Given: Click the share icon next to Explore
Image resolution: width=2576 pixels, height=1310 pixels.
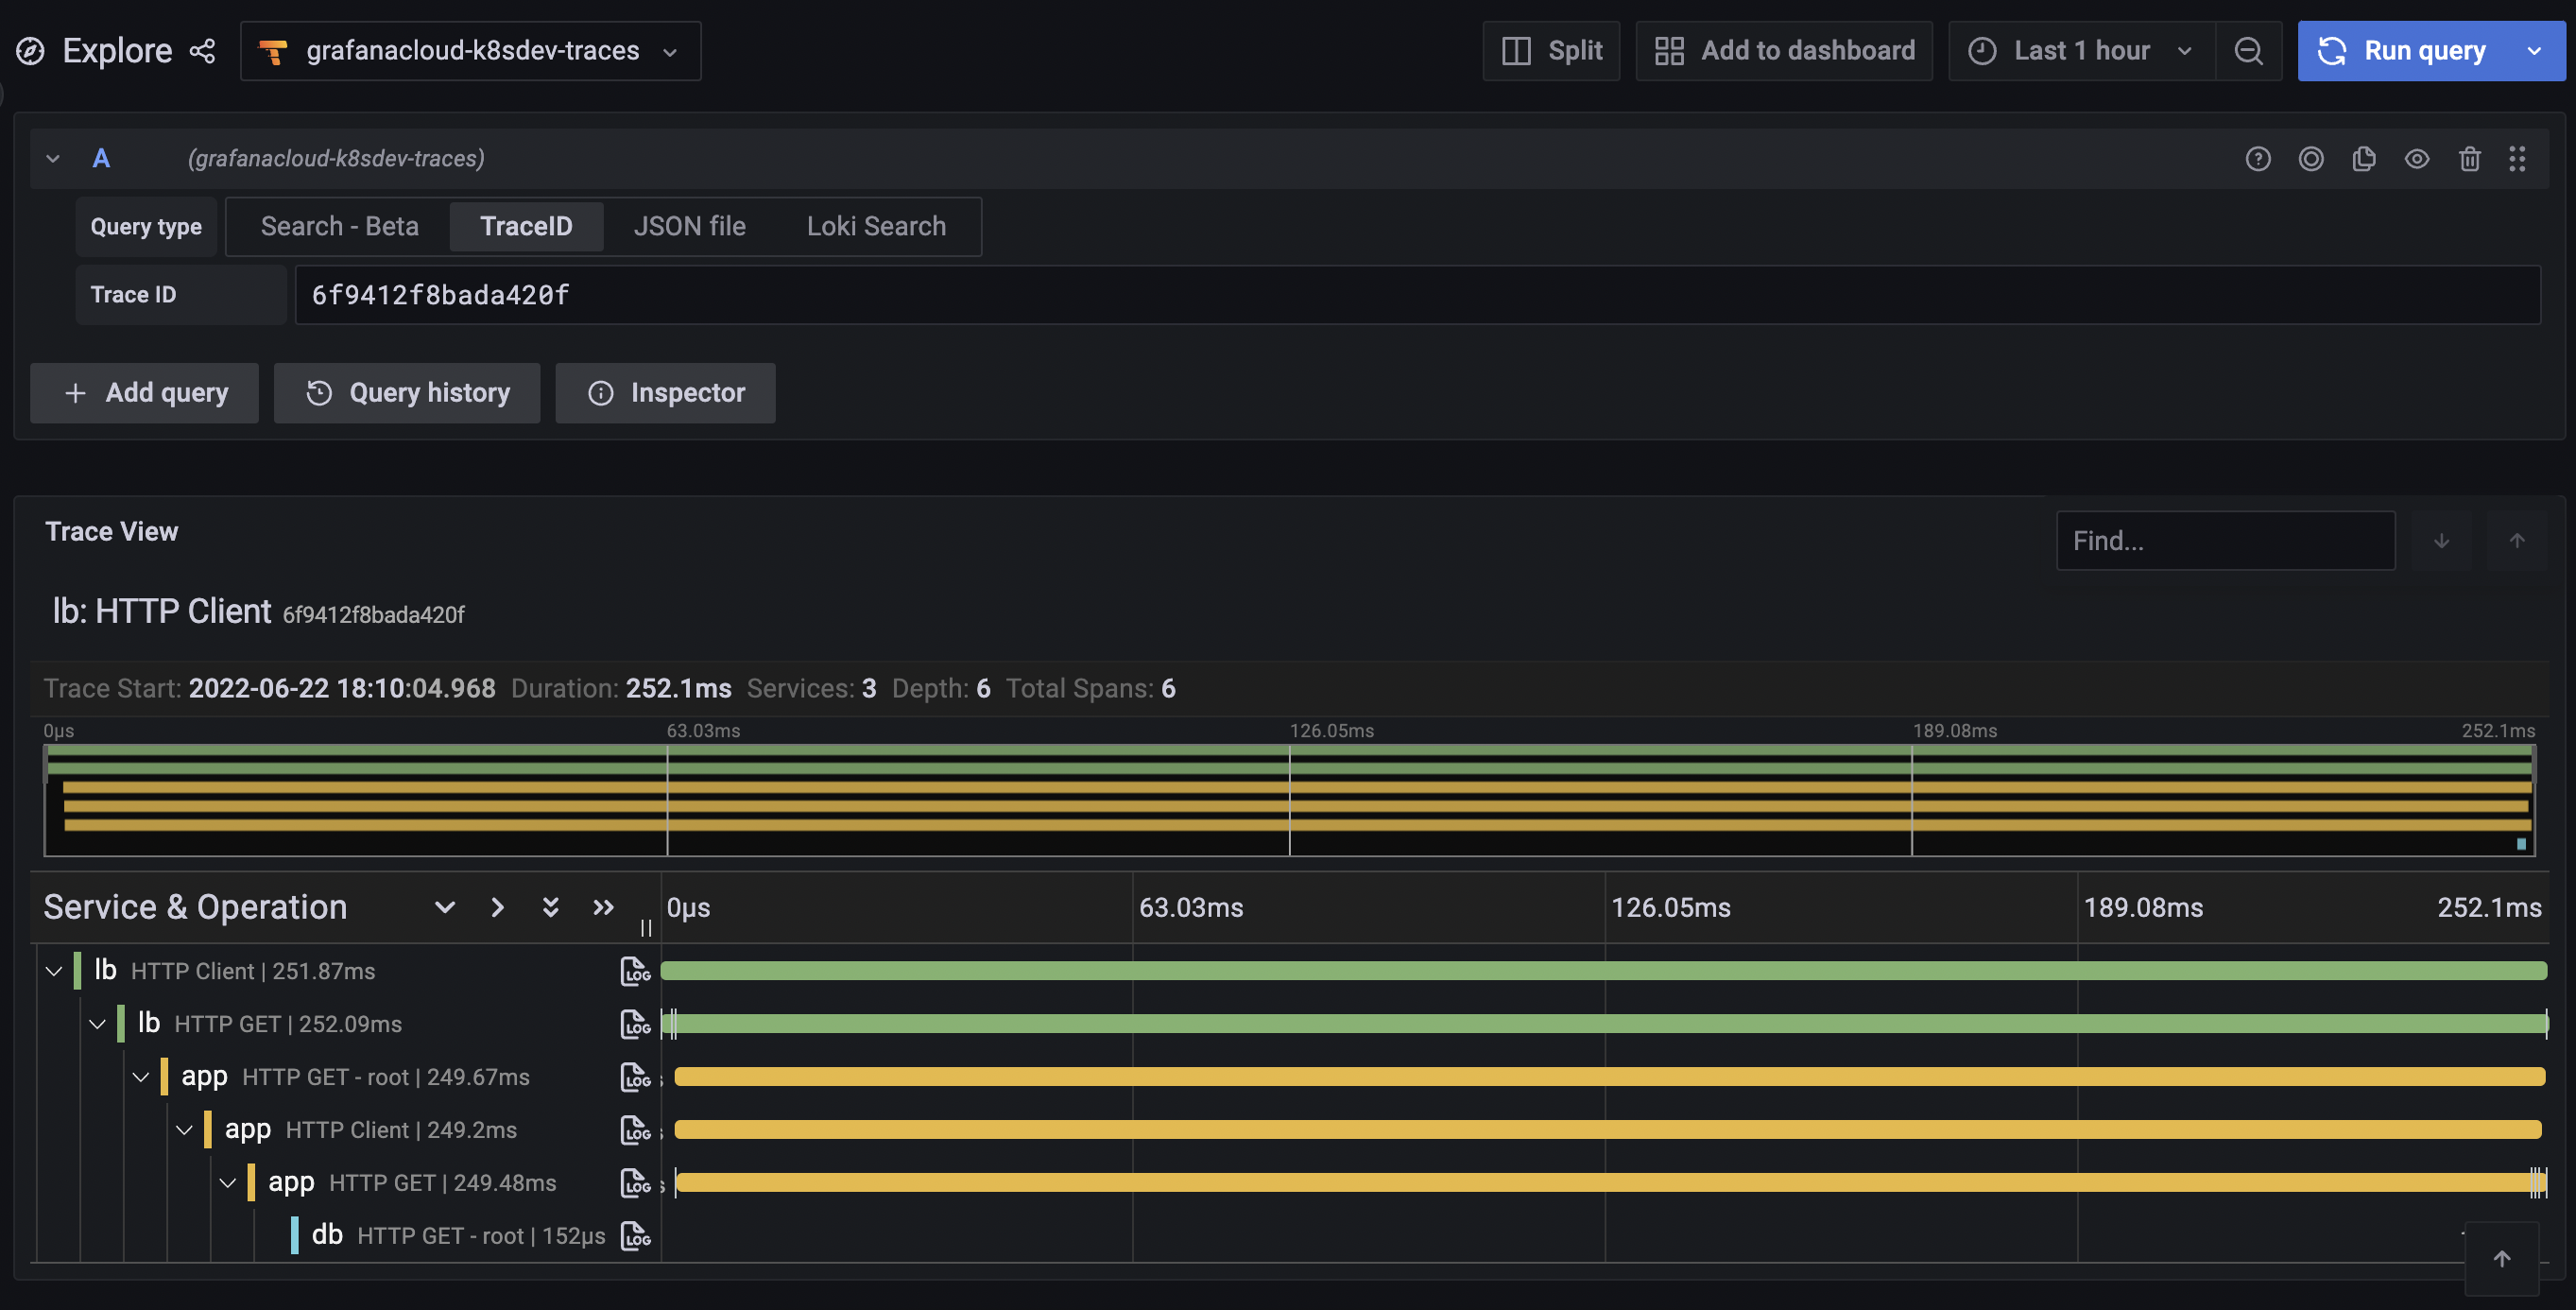Looking at the screenshot, I should pyautogui.click(x=203, y=51).
